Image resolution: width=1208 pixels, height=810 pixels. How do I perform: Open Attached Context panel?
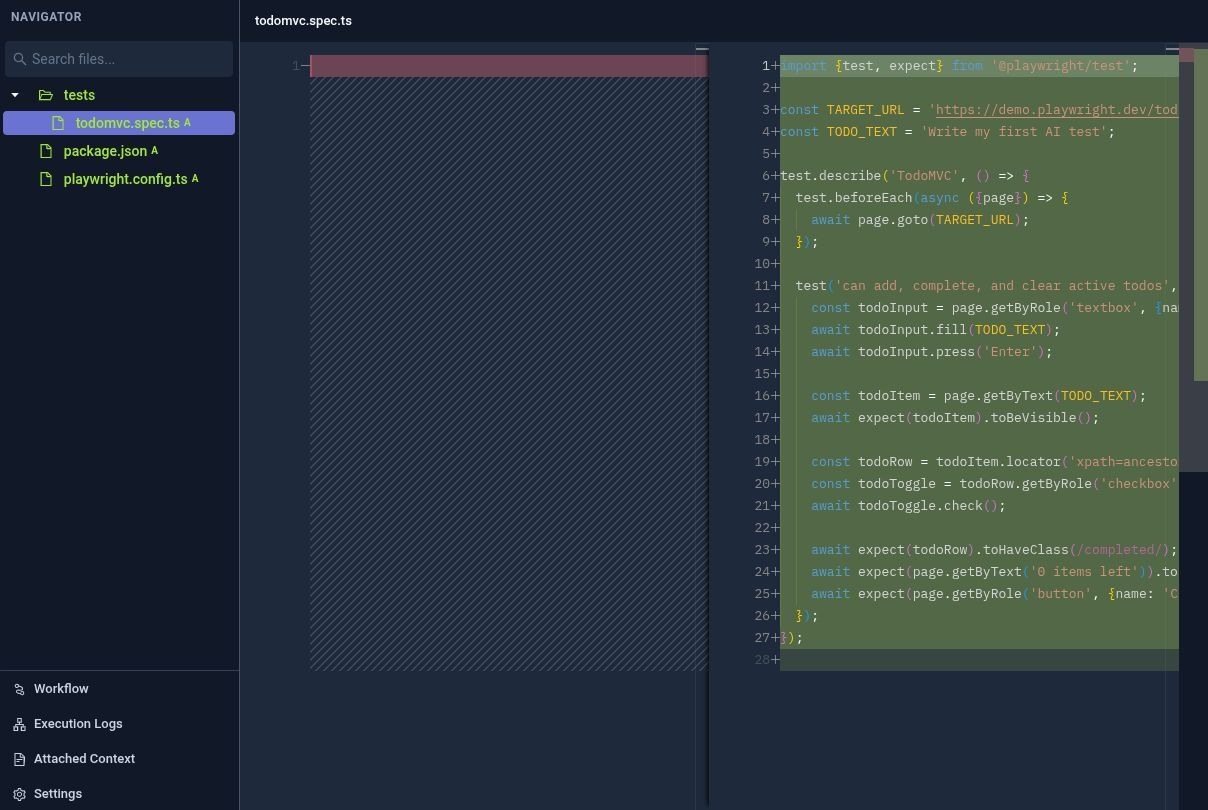coord(84,759)
